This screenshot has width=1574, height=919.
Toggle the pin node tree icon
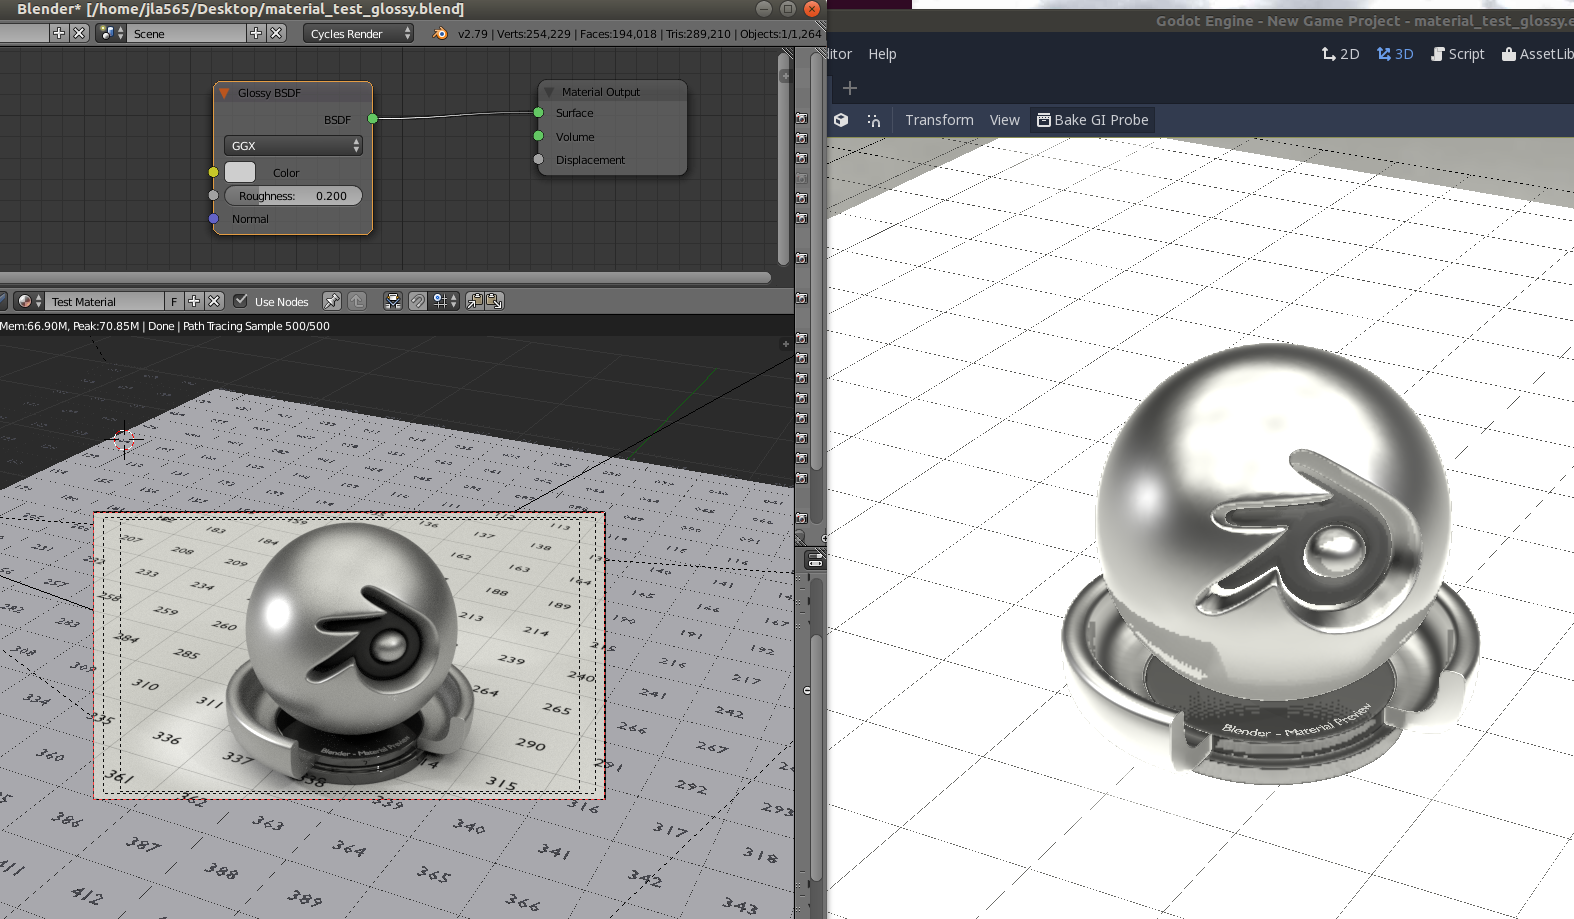point(332,301)
